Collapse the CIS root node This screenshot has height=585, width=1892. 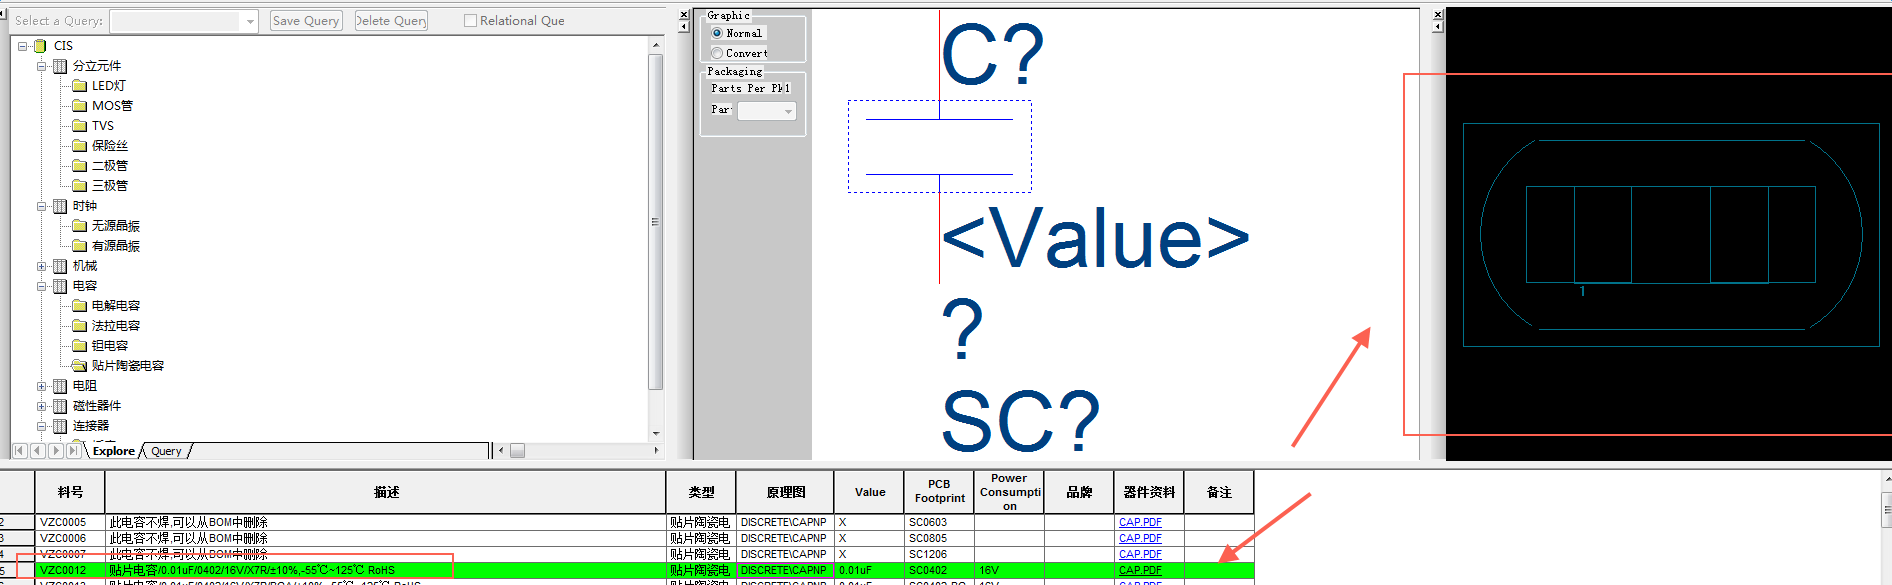click(22, 46)
